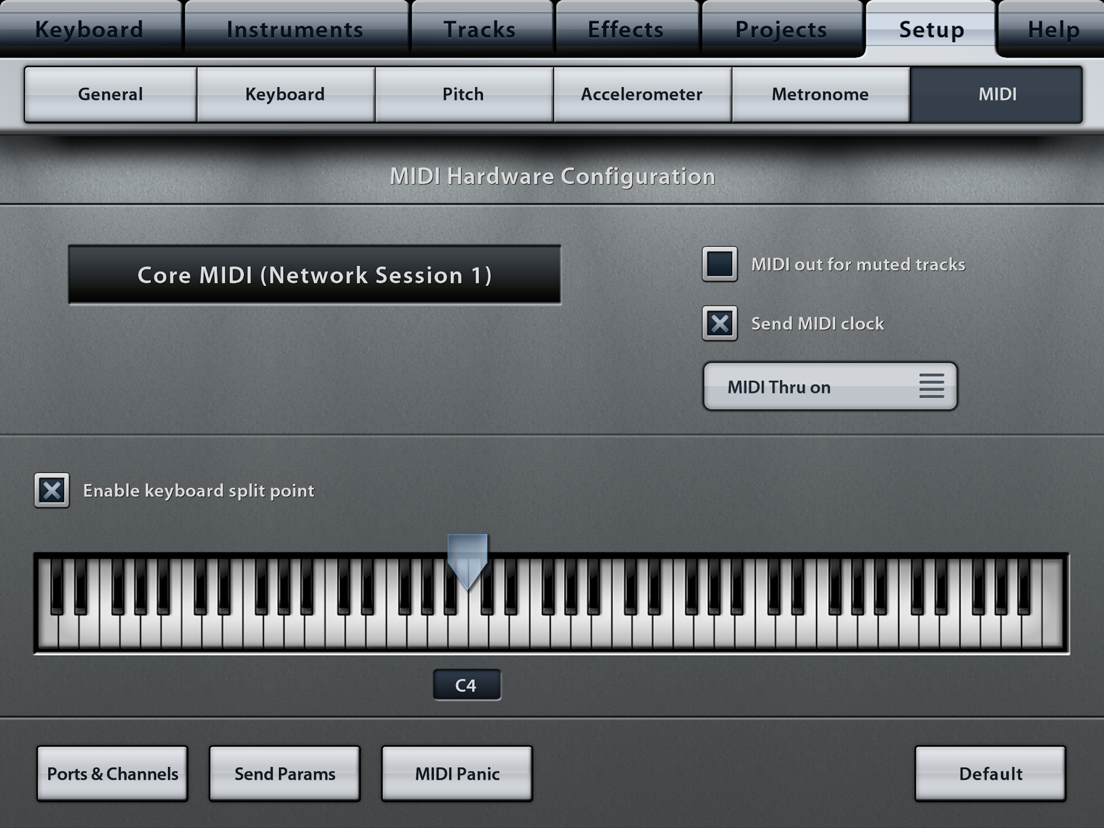This screenshot has width=1104, height=828.
Task: Switch to the Accelerometer settings tab
Action: tap(641, 93)
